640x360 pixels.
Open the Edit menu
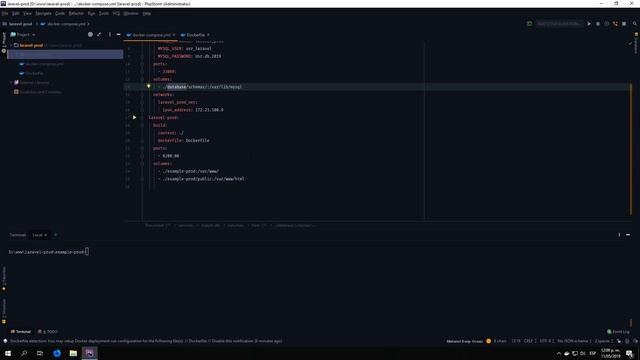16,13
